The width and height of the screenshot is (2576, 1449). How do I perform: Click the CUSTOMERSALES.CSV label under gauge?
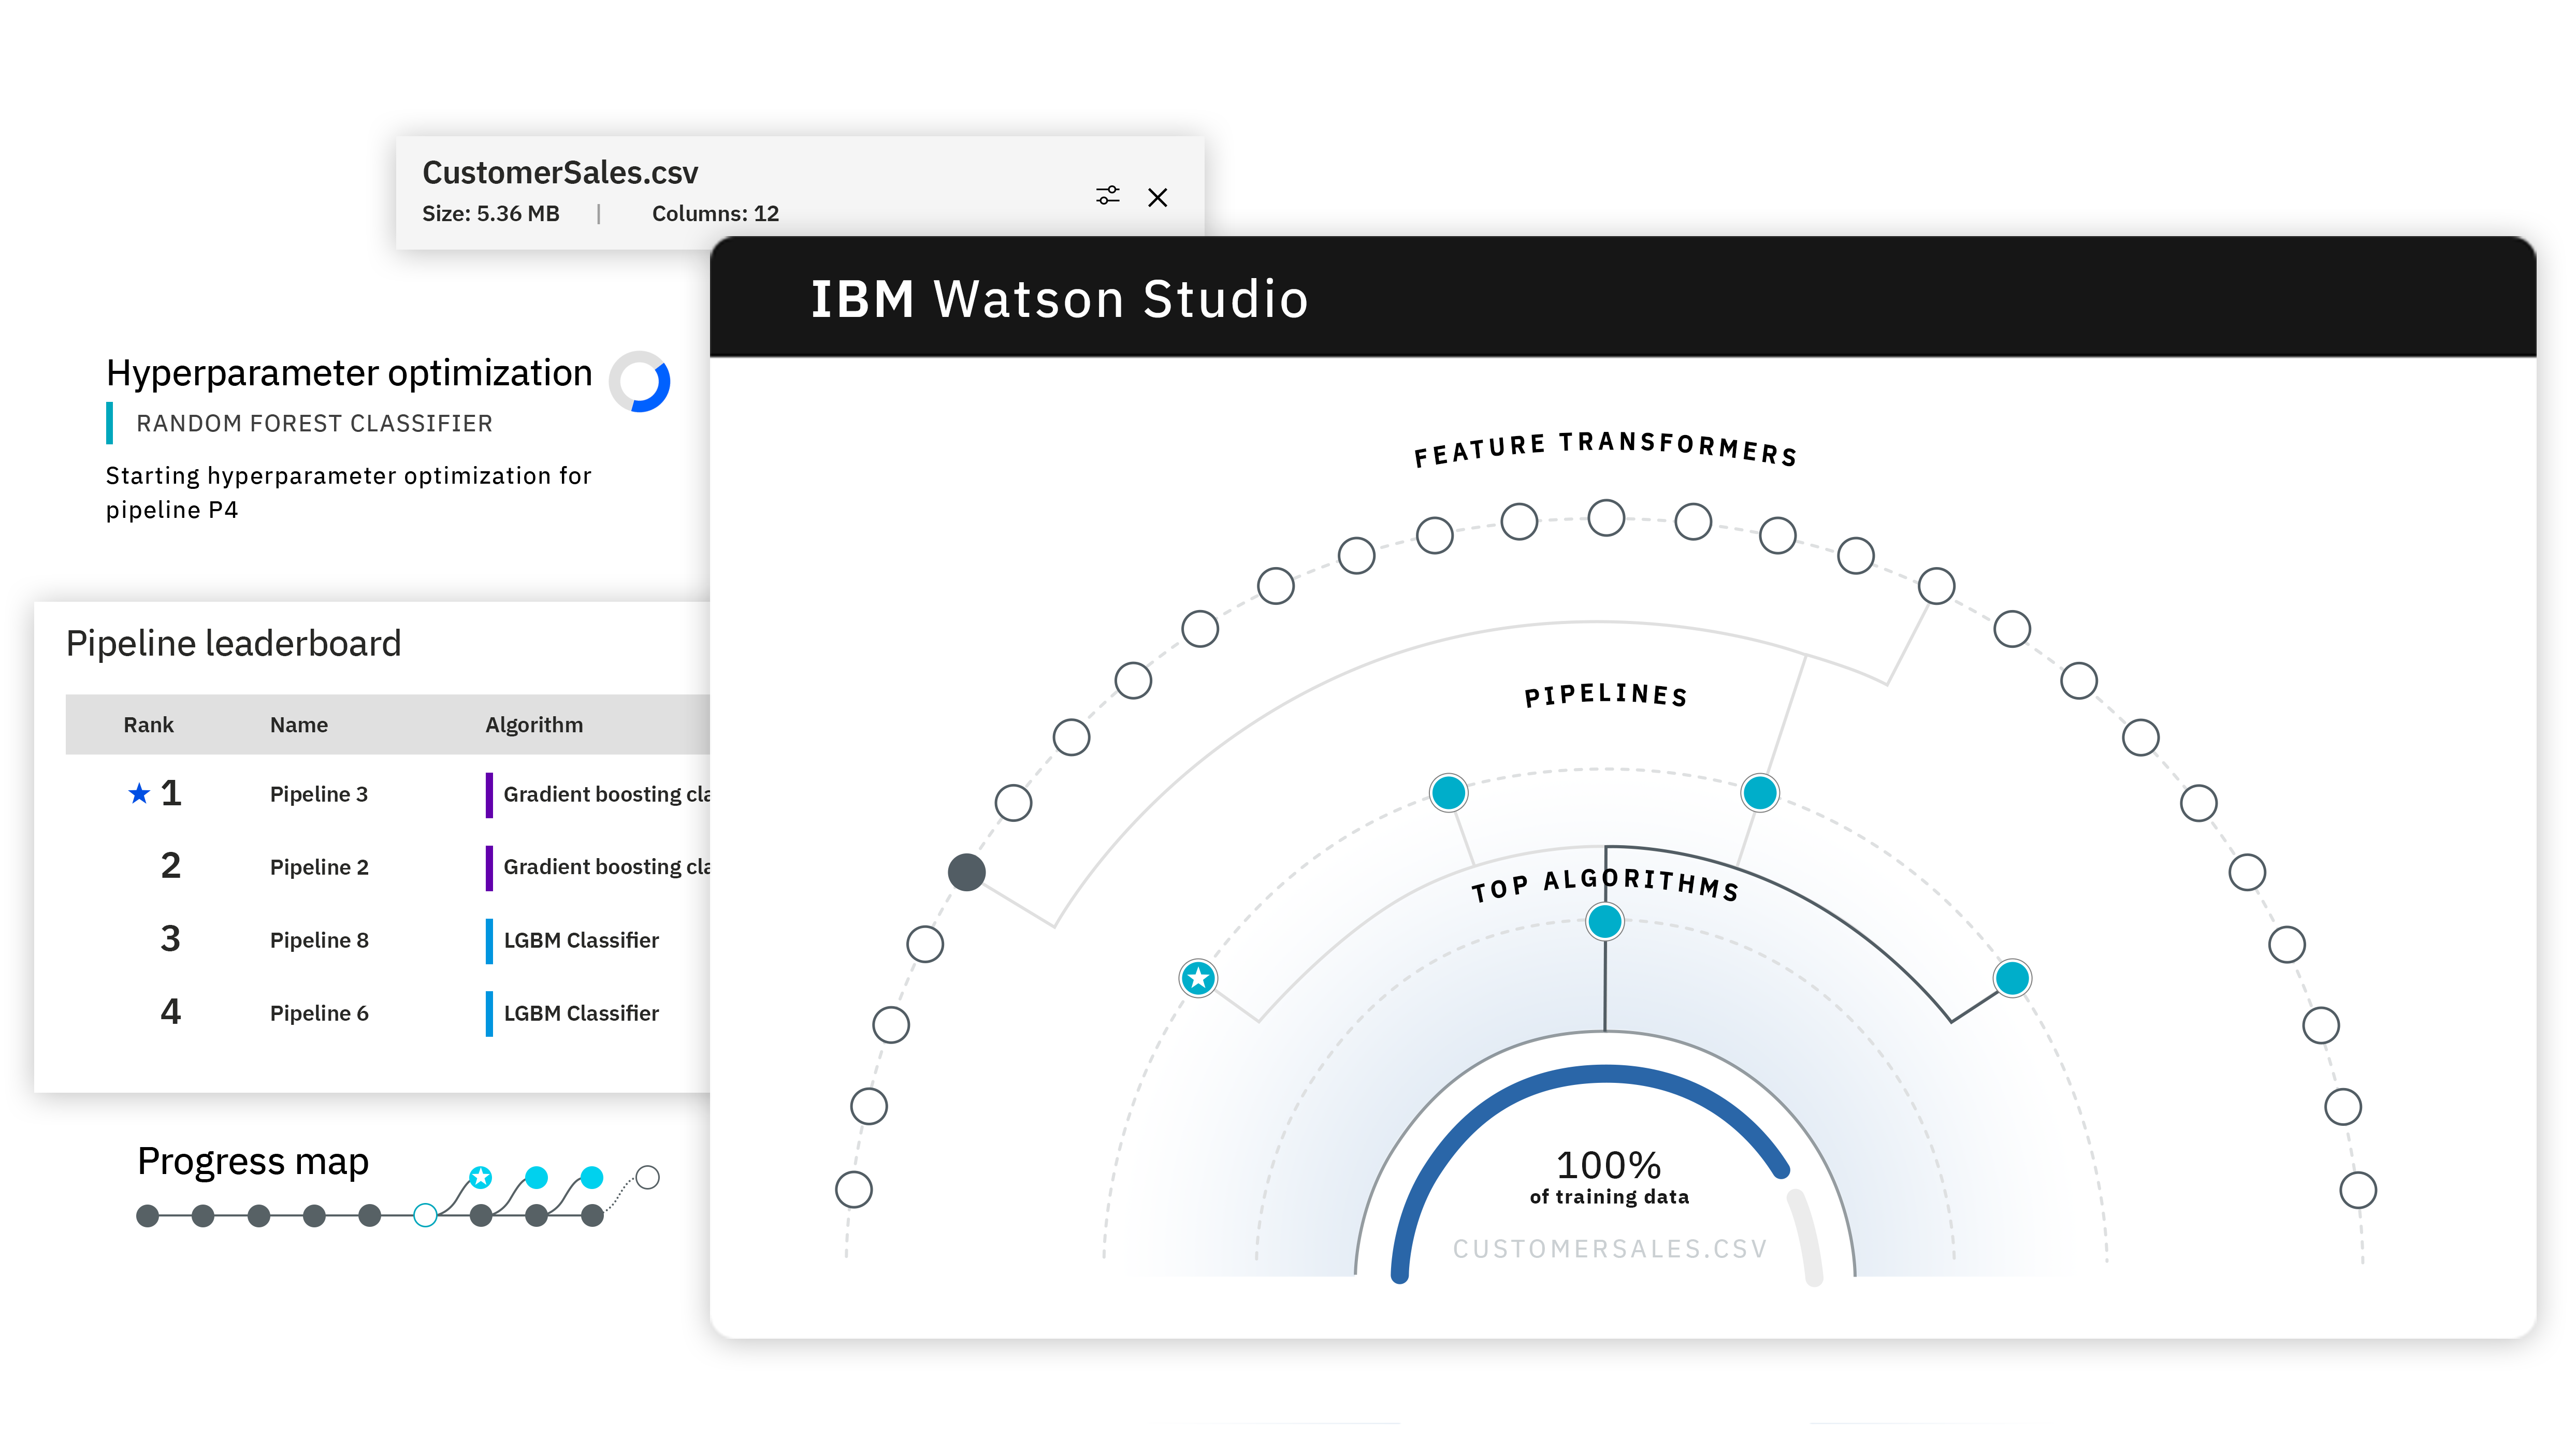(x=1609, y=1248)
